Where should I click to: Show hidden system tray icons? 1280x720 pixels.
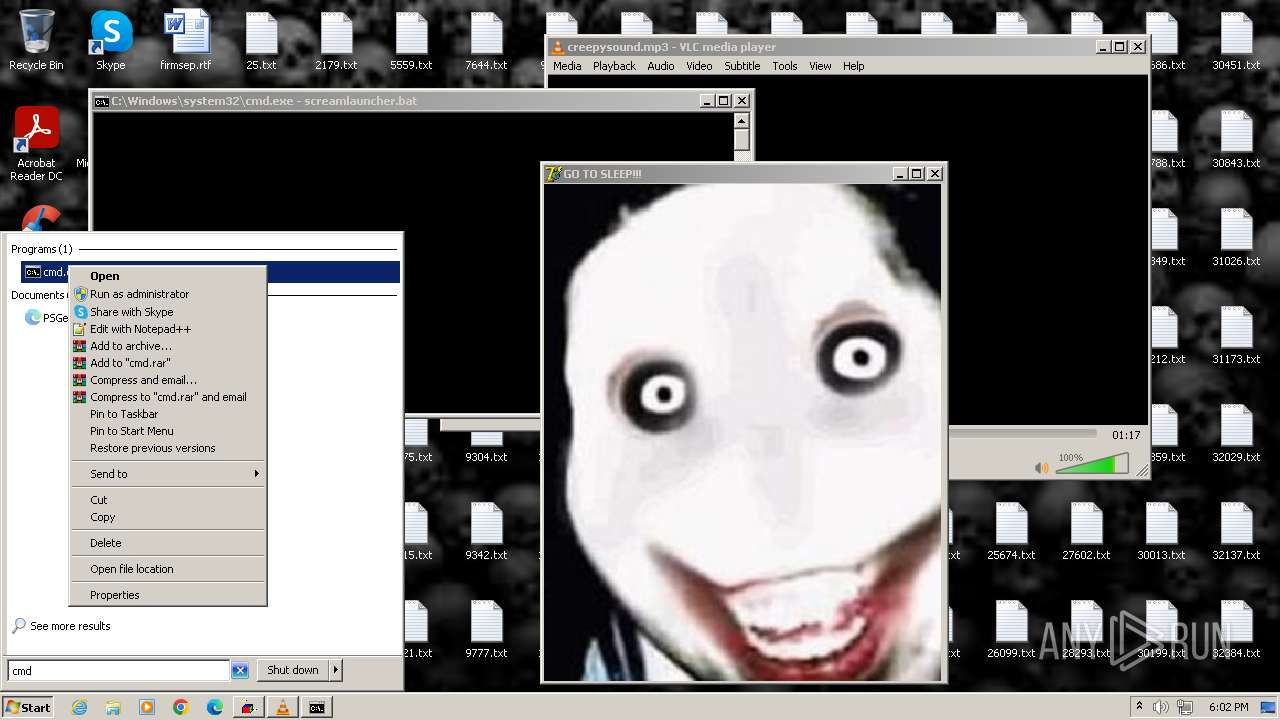click(1138, 707)
